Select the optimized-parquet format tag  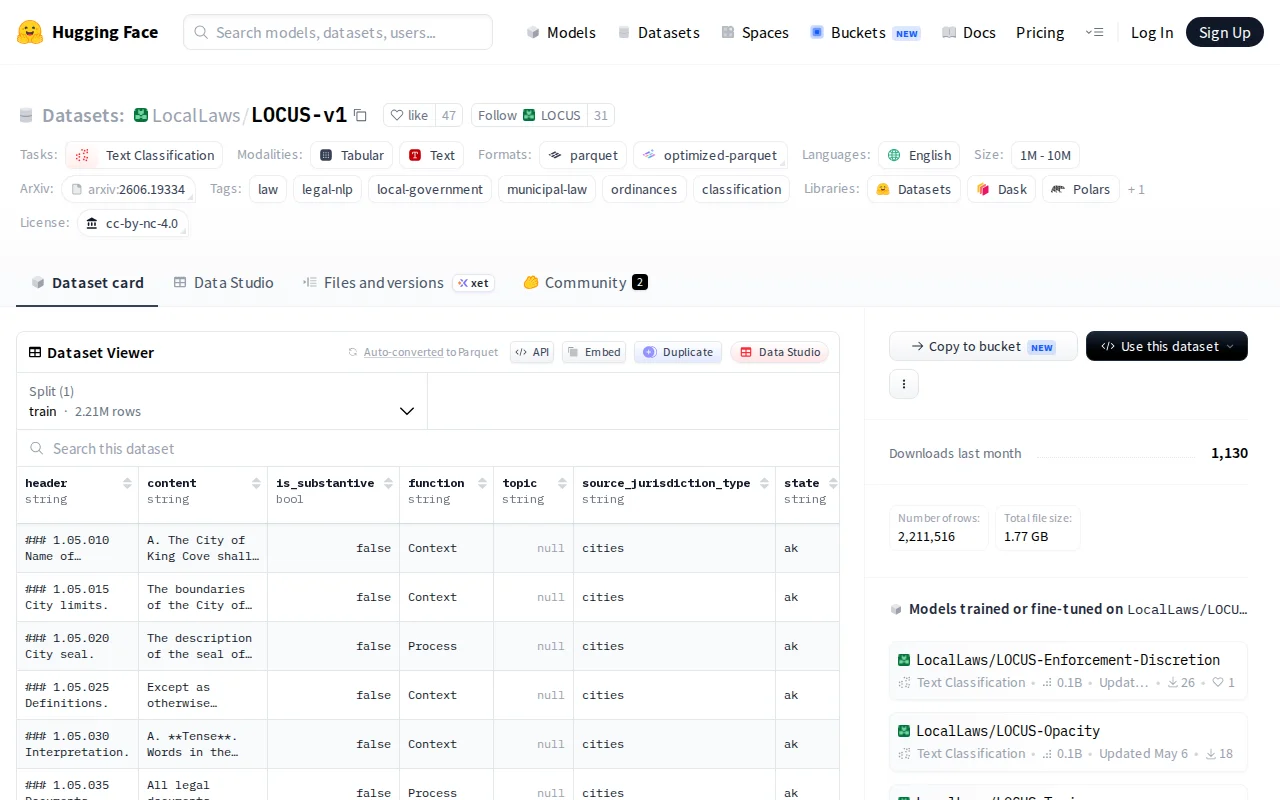(710, 155)
